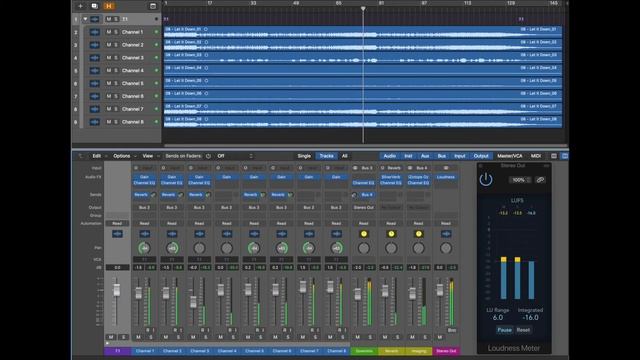This screenshot has width=640, height=360.
Task: Toggle Audio channel strip filter
Action: [x=390, y=156]
